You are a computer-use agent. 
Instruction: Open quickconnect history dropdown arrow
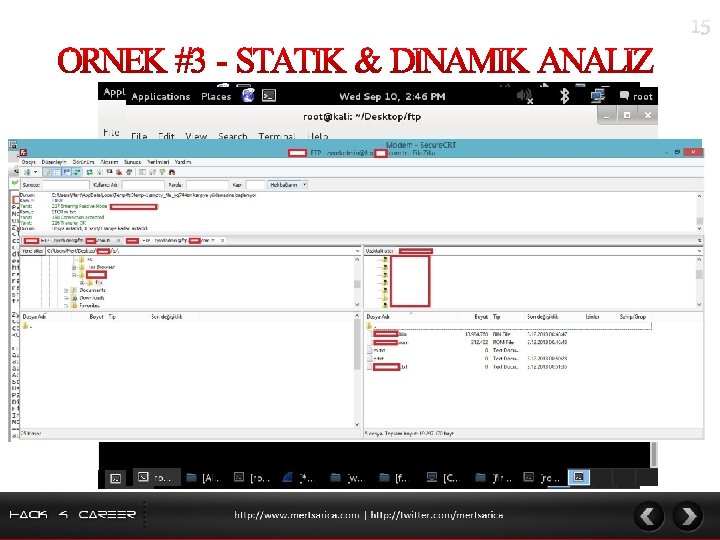point(304,185)
